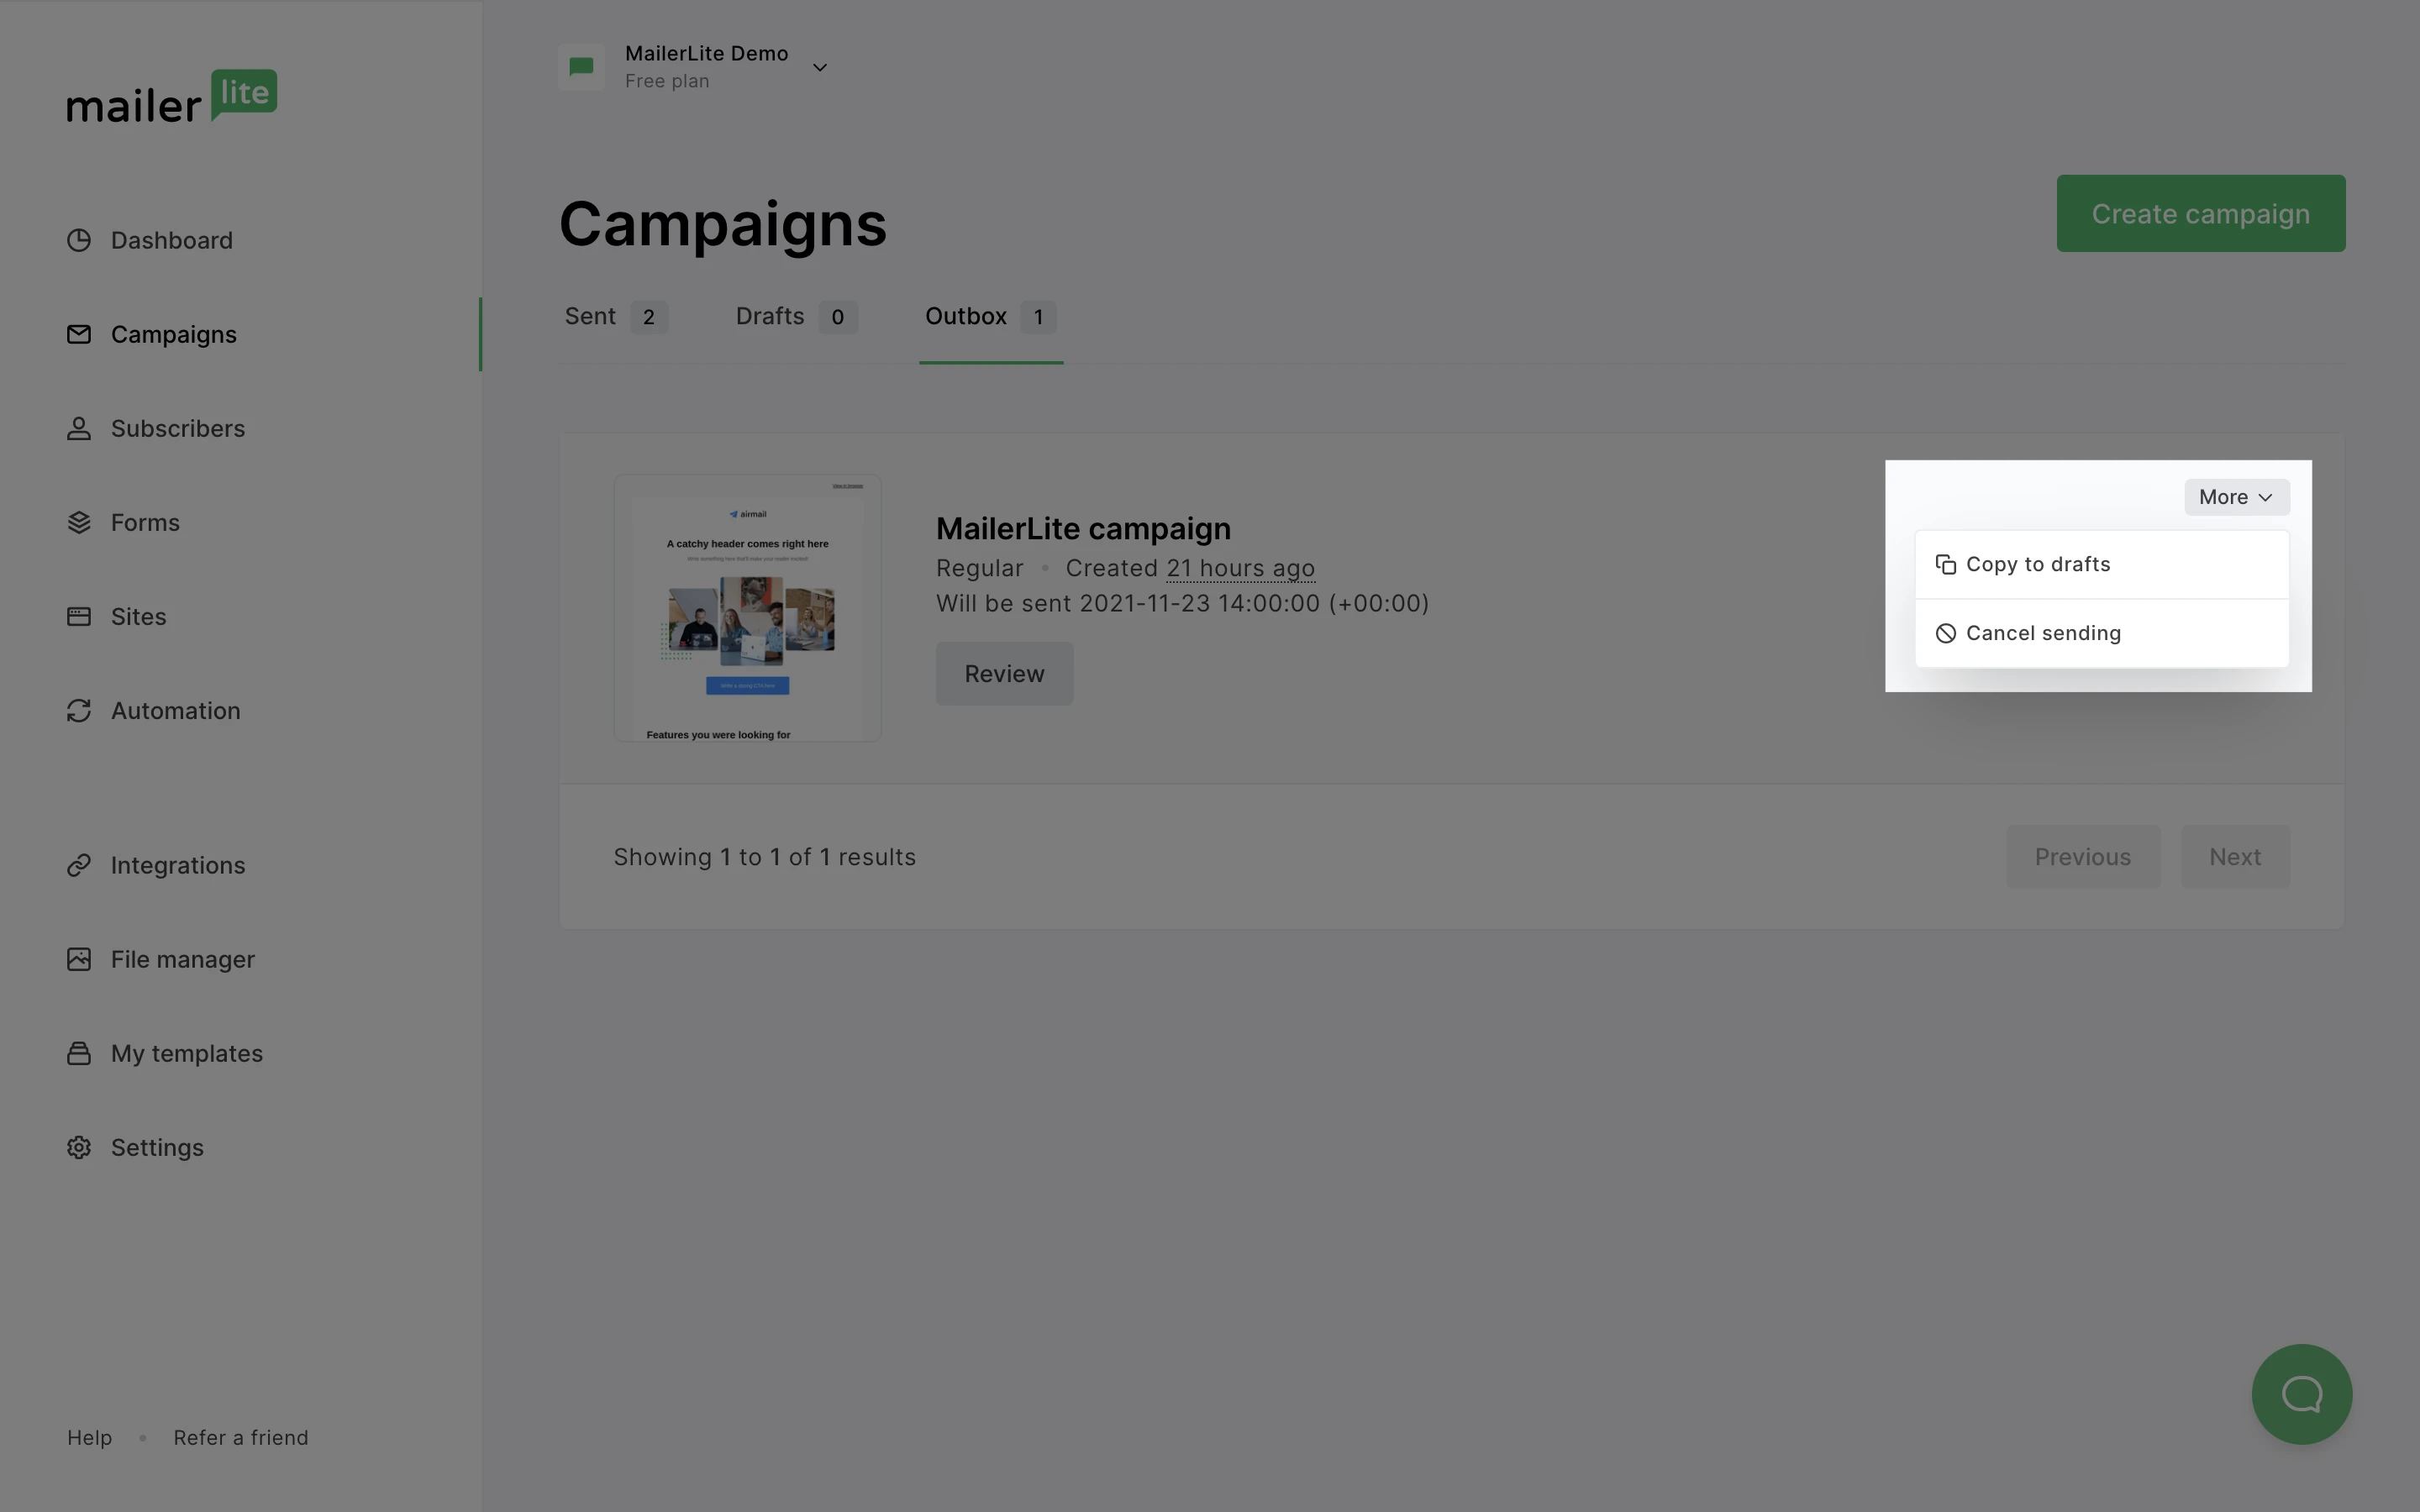Open Settings via the gear icon
2420x1512 pixels.
pos(79,1147)
